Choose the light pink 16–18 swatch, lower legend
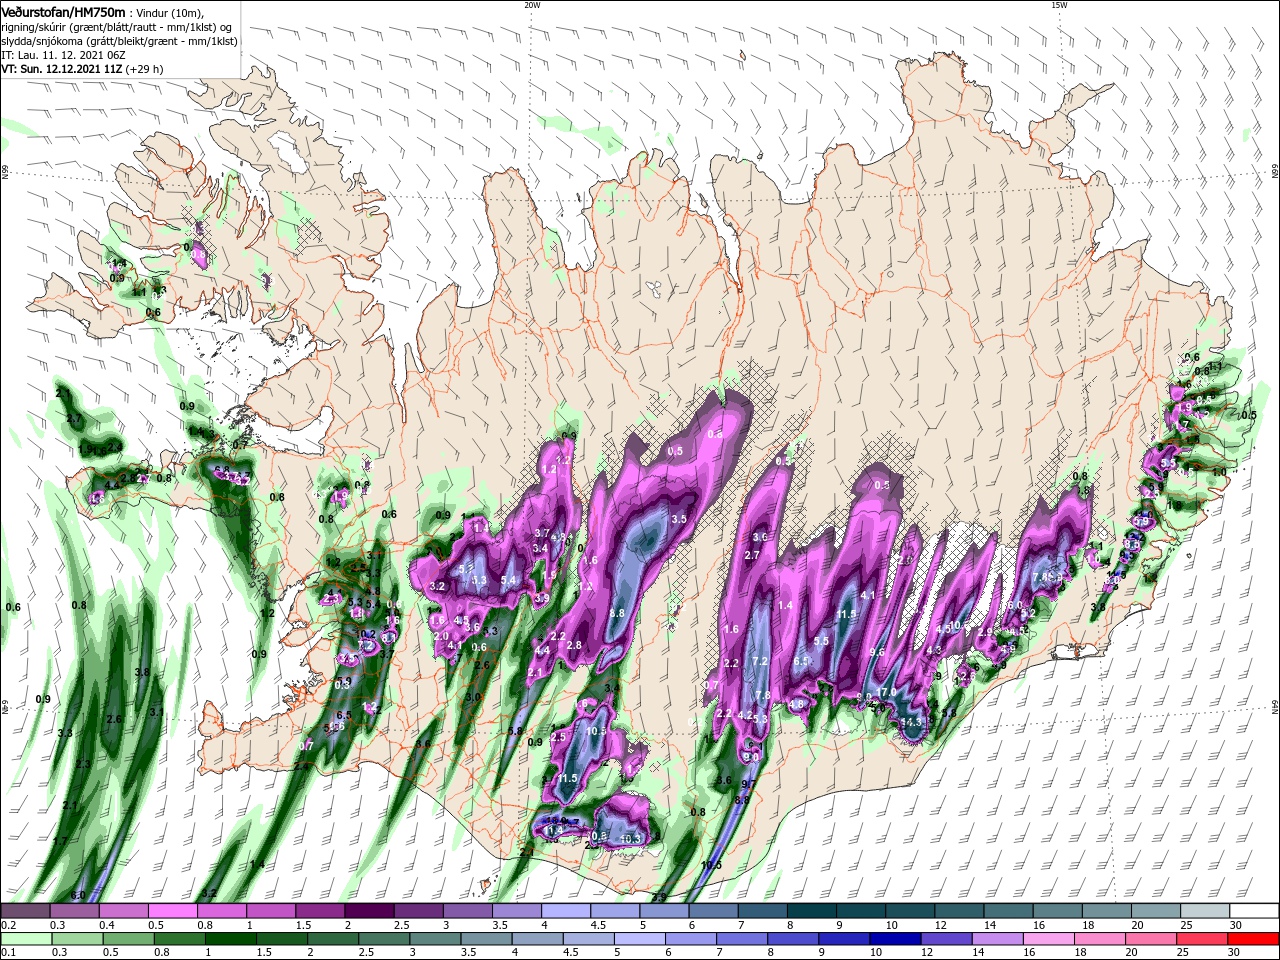The width and height of the screenshot is (1280, 960). click(1049, 939)
